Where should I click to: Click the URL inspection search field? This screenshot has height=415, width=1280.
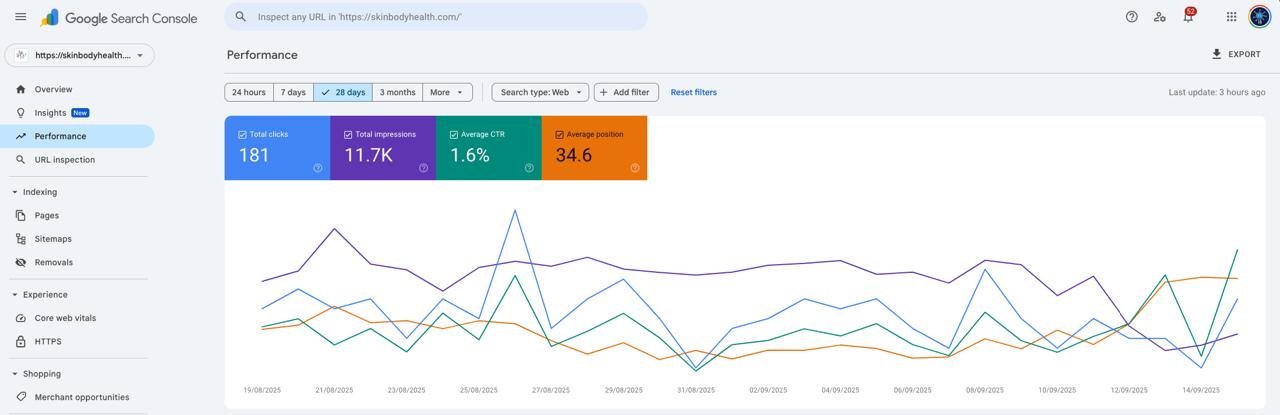pos(440,17)
